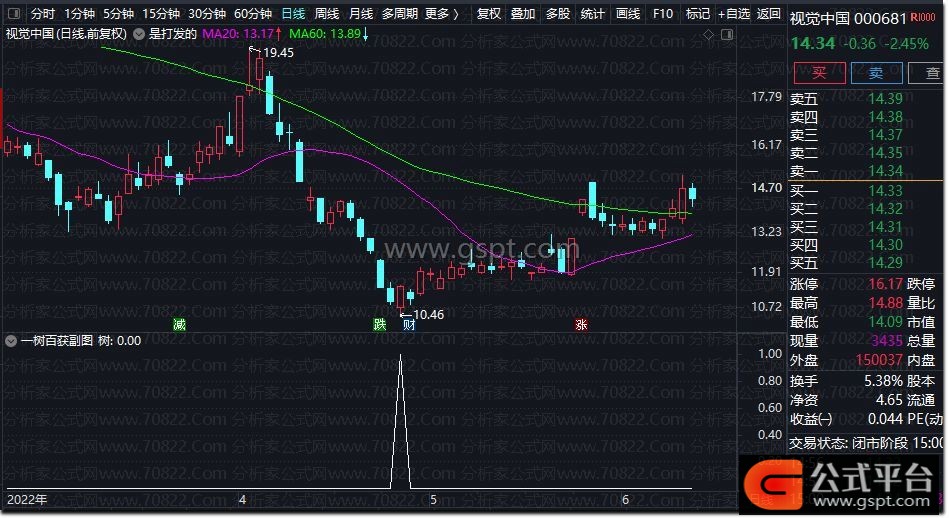Select the 买三 14.31 order row
The height and width of the screenshot is (518, 949).
846,227
